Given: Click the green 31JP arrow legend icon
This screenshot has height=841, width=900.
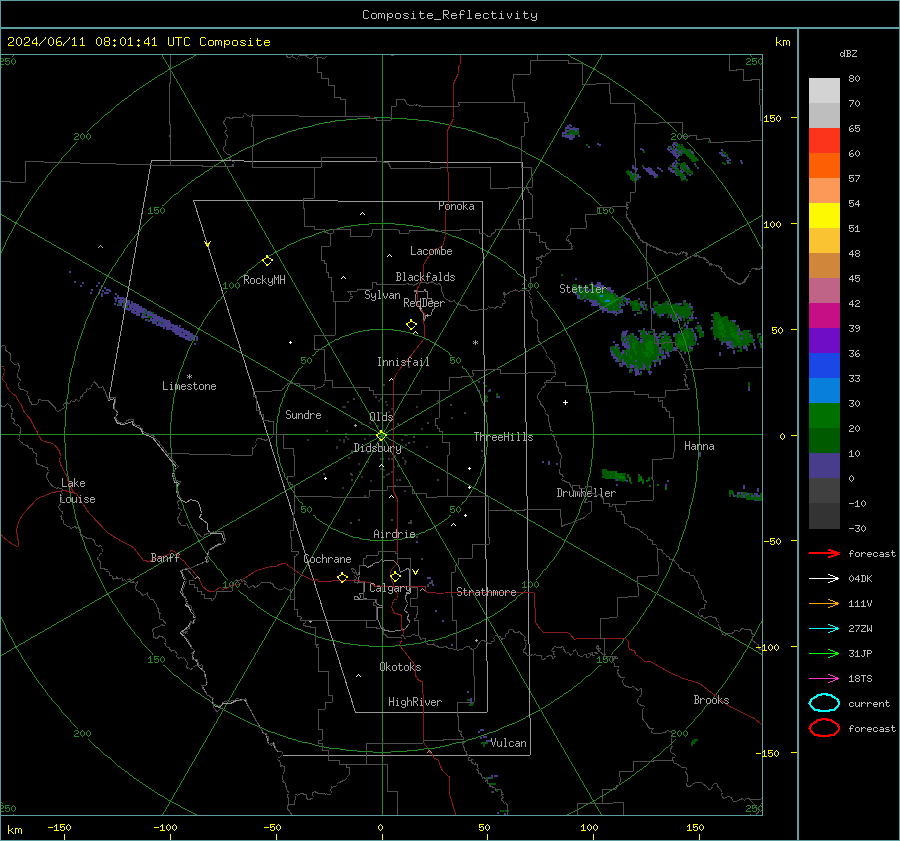Looking at the screenshot, I should coord(824,653).
